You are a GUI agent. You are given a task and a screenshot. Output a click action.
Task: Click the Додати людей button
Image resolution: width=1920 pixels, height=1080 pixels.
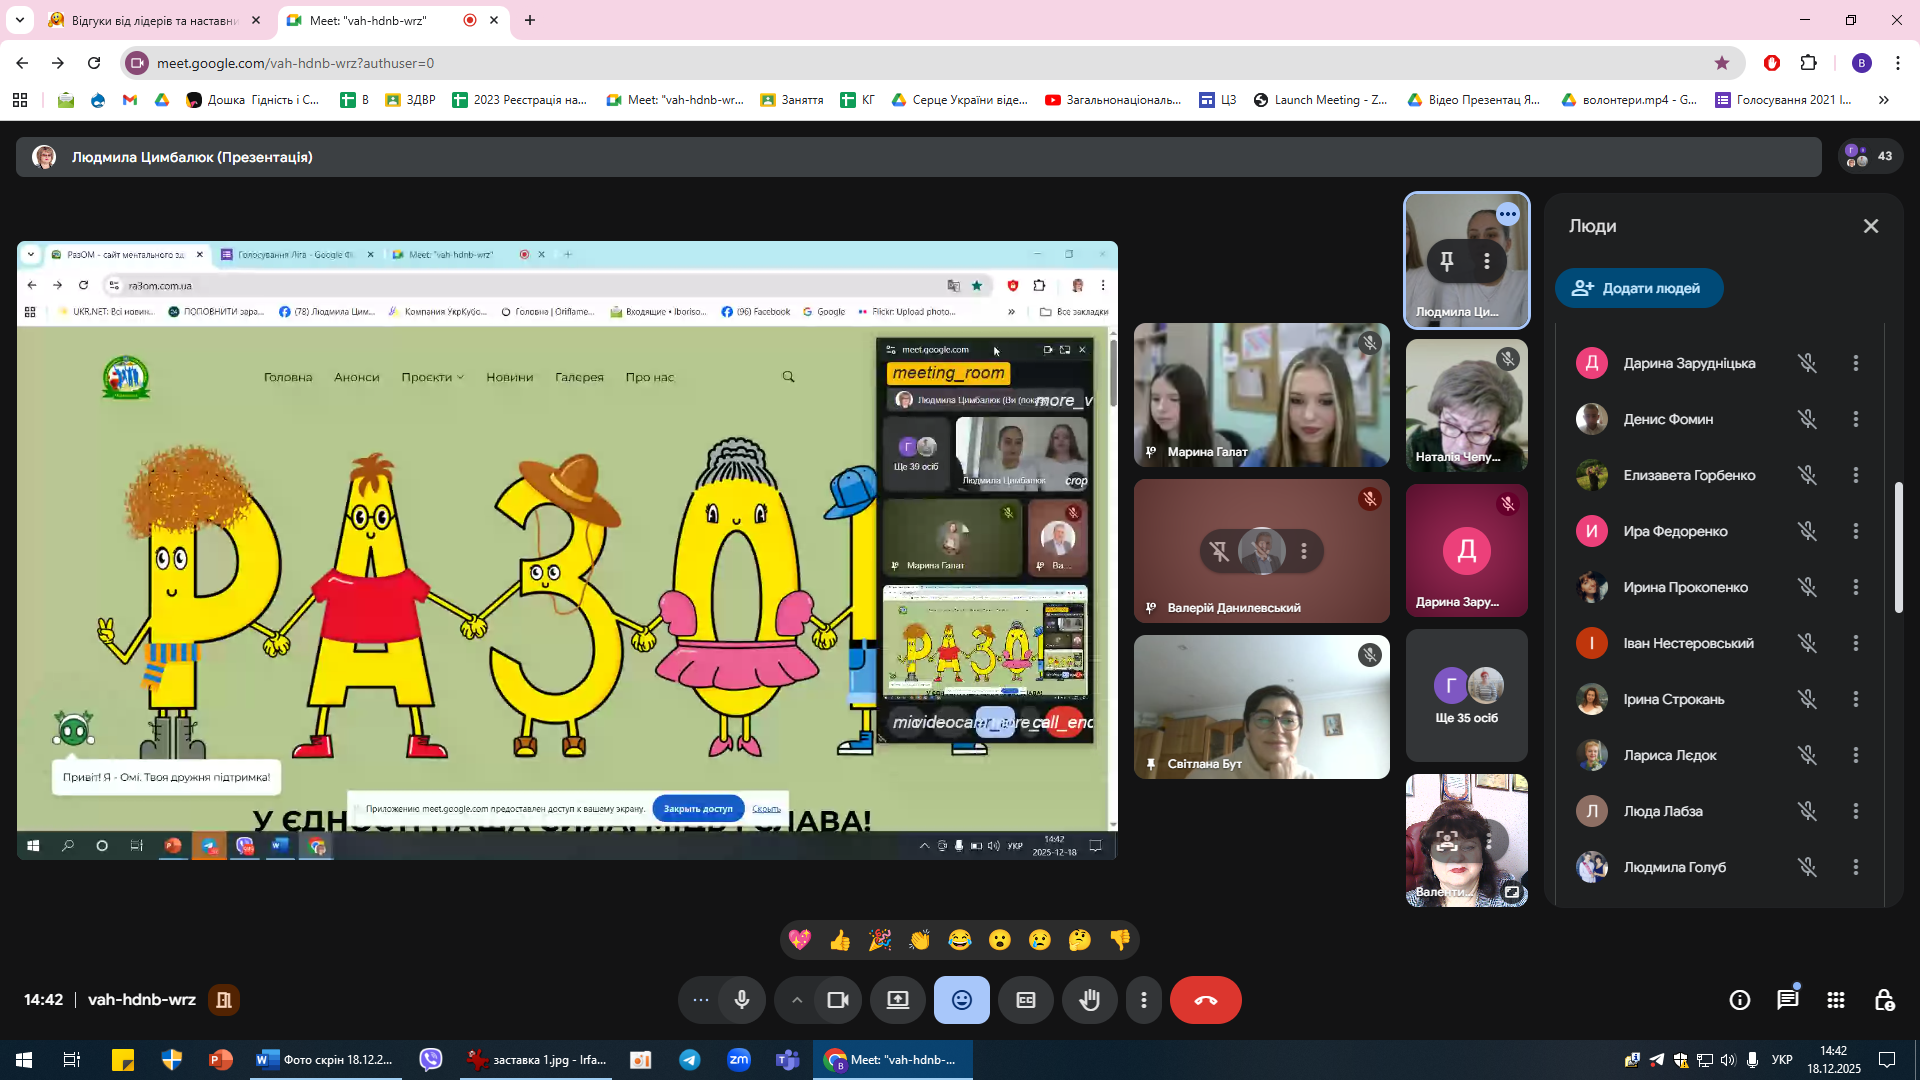click(x=1639, y=288)
